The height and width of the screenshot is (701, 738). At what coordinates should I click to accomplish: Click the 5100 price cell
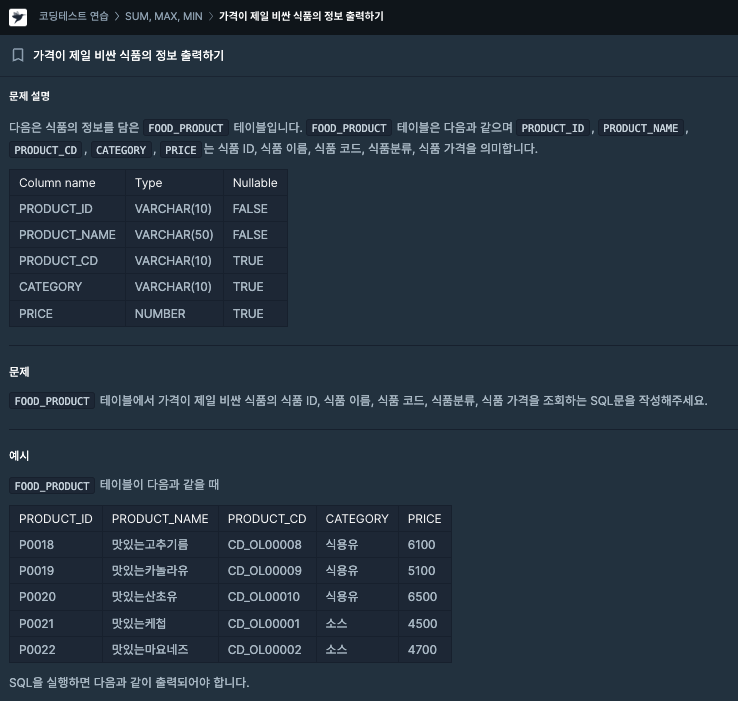point(425,571)
